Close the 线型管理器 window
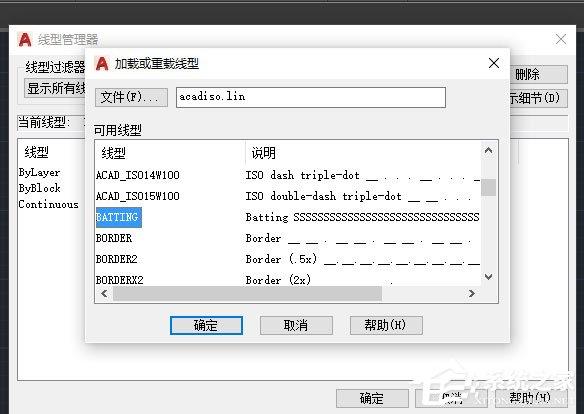Screen dimensions: 584x414 (561, 39)
